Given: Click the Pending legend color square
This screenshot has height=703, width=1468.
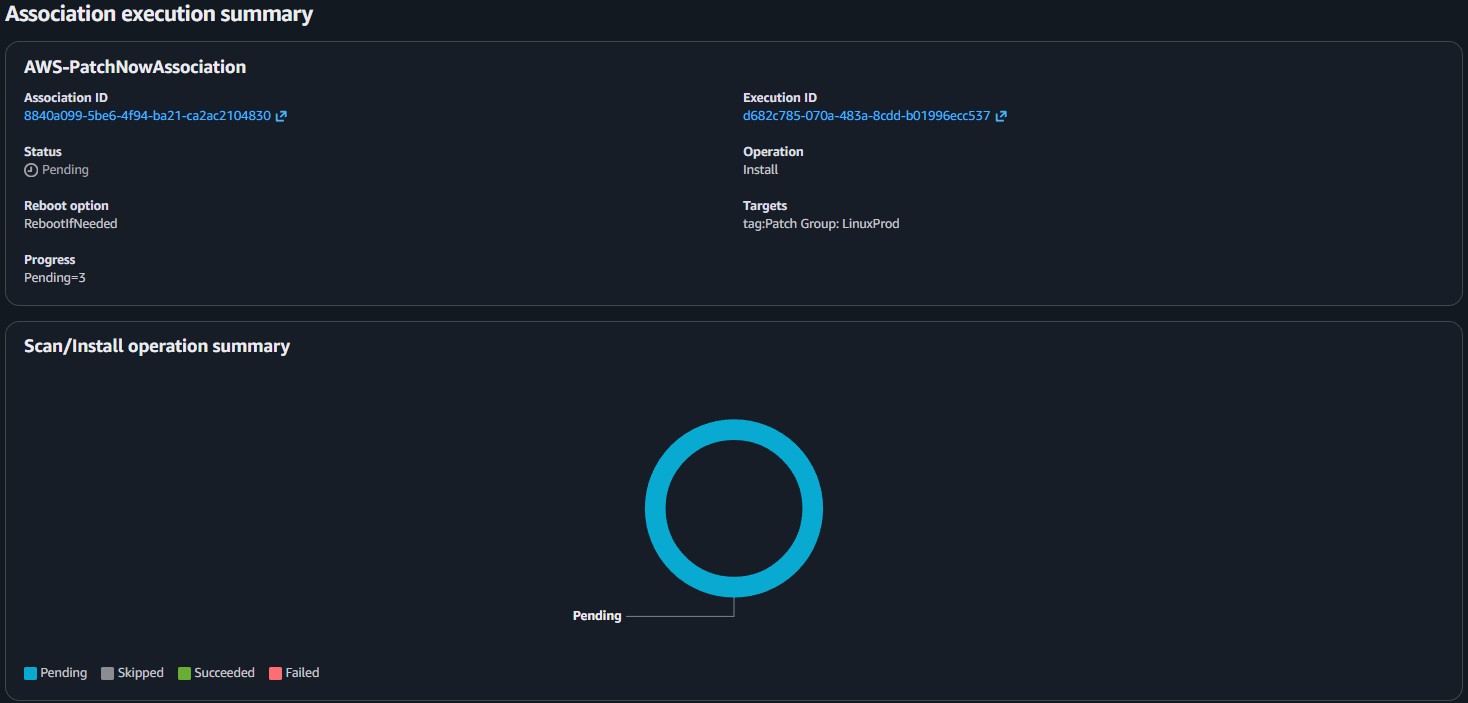Looking at the screenshot, I should 30,672.
